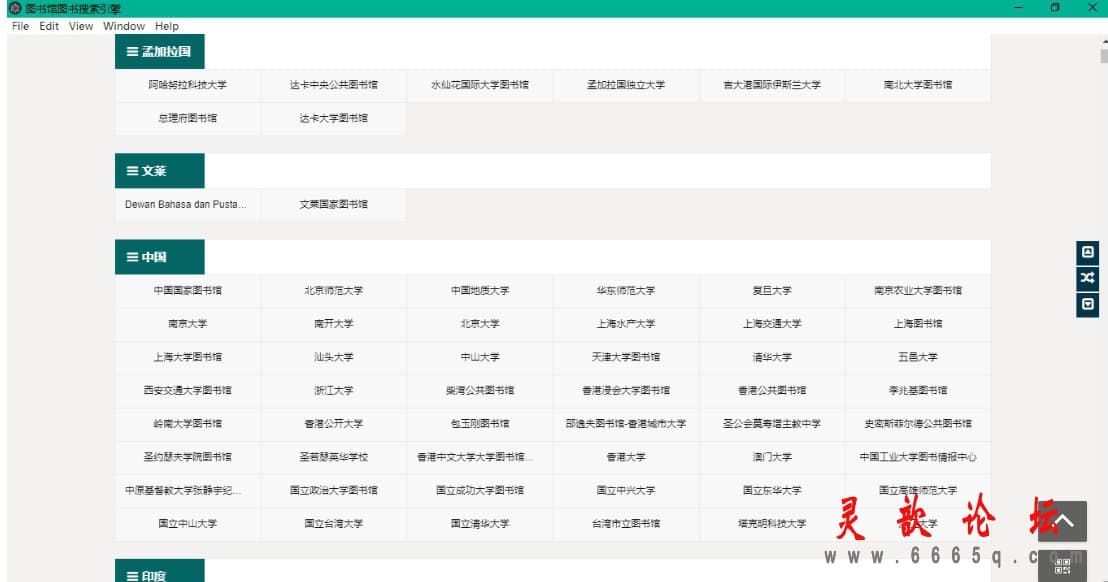
Task: Select the 中国 section header
Action: 160,257
